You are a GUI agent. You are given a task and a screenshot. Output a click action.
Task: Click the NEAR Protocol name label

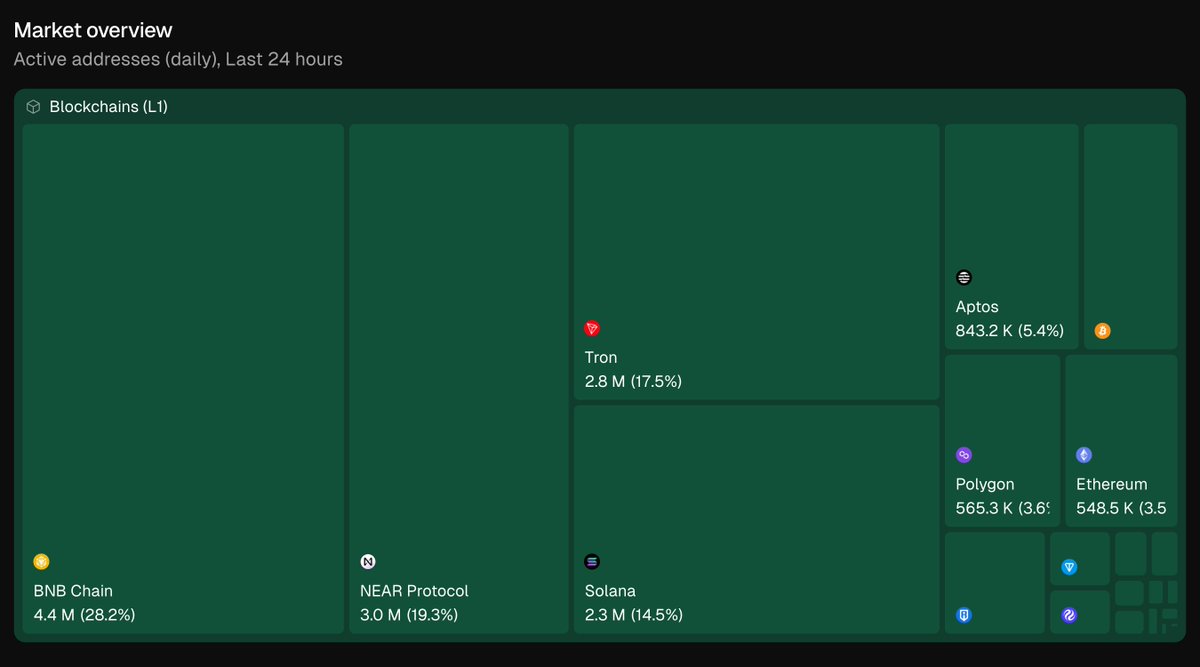pyautogui.click(x=414, y=591)
